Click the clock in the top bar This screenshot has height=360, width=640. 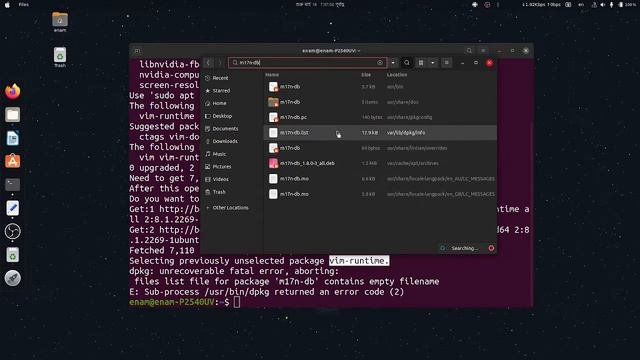[320, 4]
